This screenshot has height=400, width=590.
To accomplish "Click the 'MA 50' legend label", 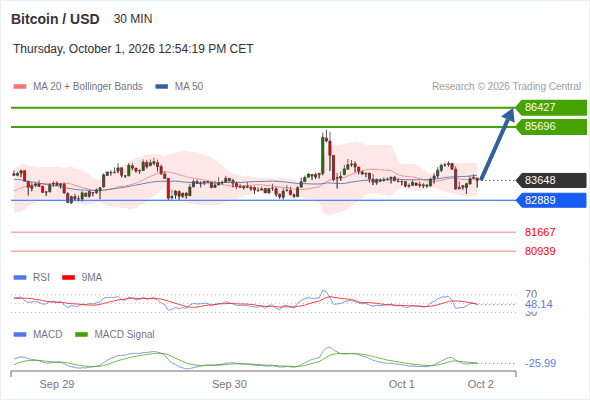I will pyautogui.click(x=189, y=87).
